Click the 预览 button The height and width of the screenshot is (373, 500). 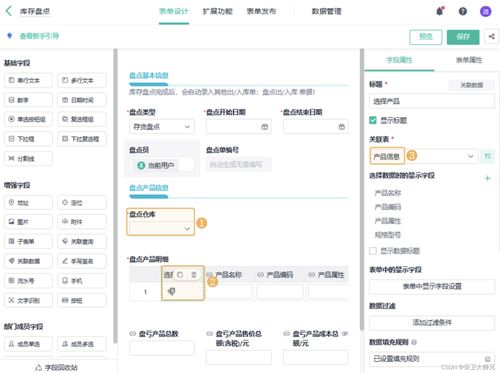point(426,37)
